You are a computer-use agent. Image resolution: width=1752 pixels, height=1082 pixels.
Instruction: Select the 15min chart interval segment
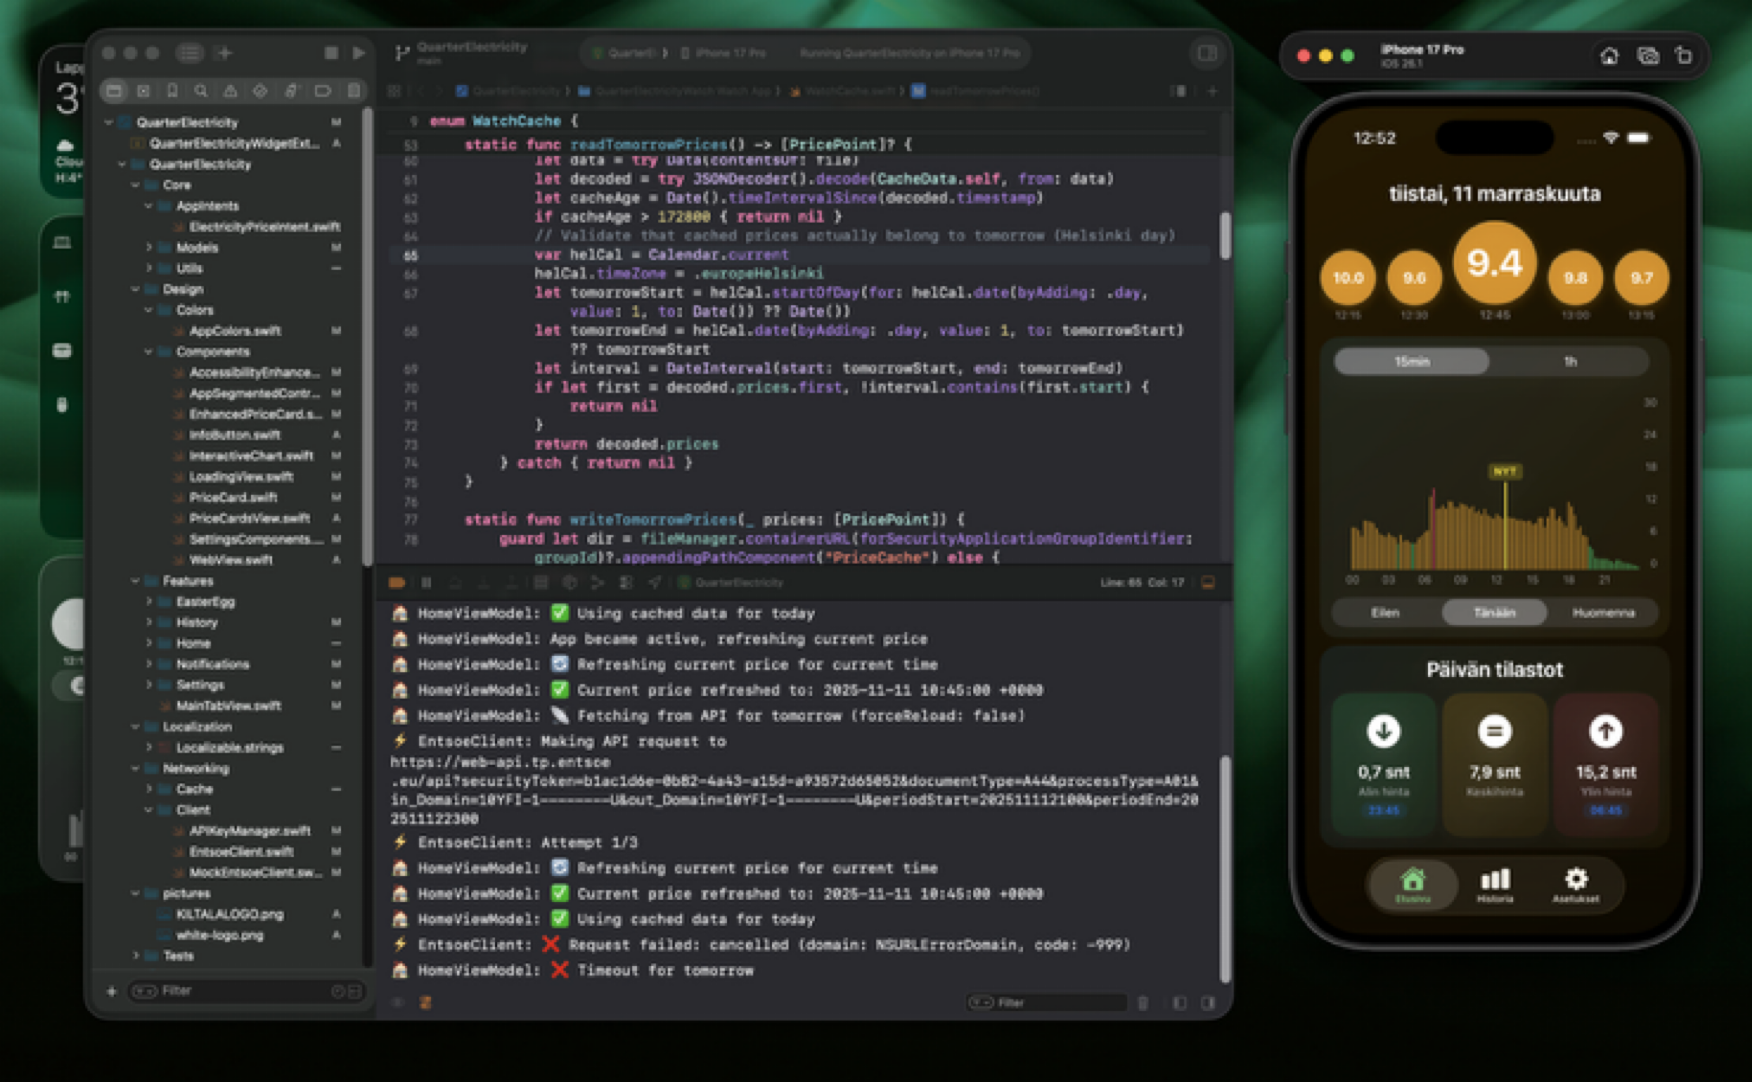[1411, 362]
